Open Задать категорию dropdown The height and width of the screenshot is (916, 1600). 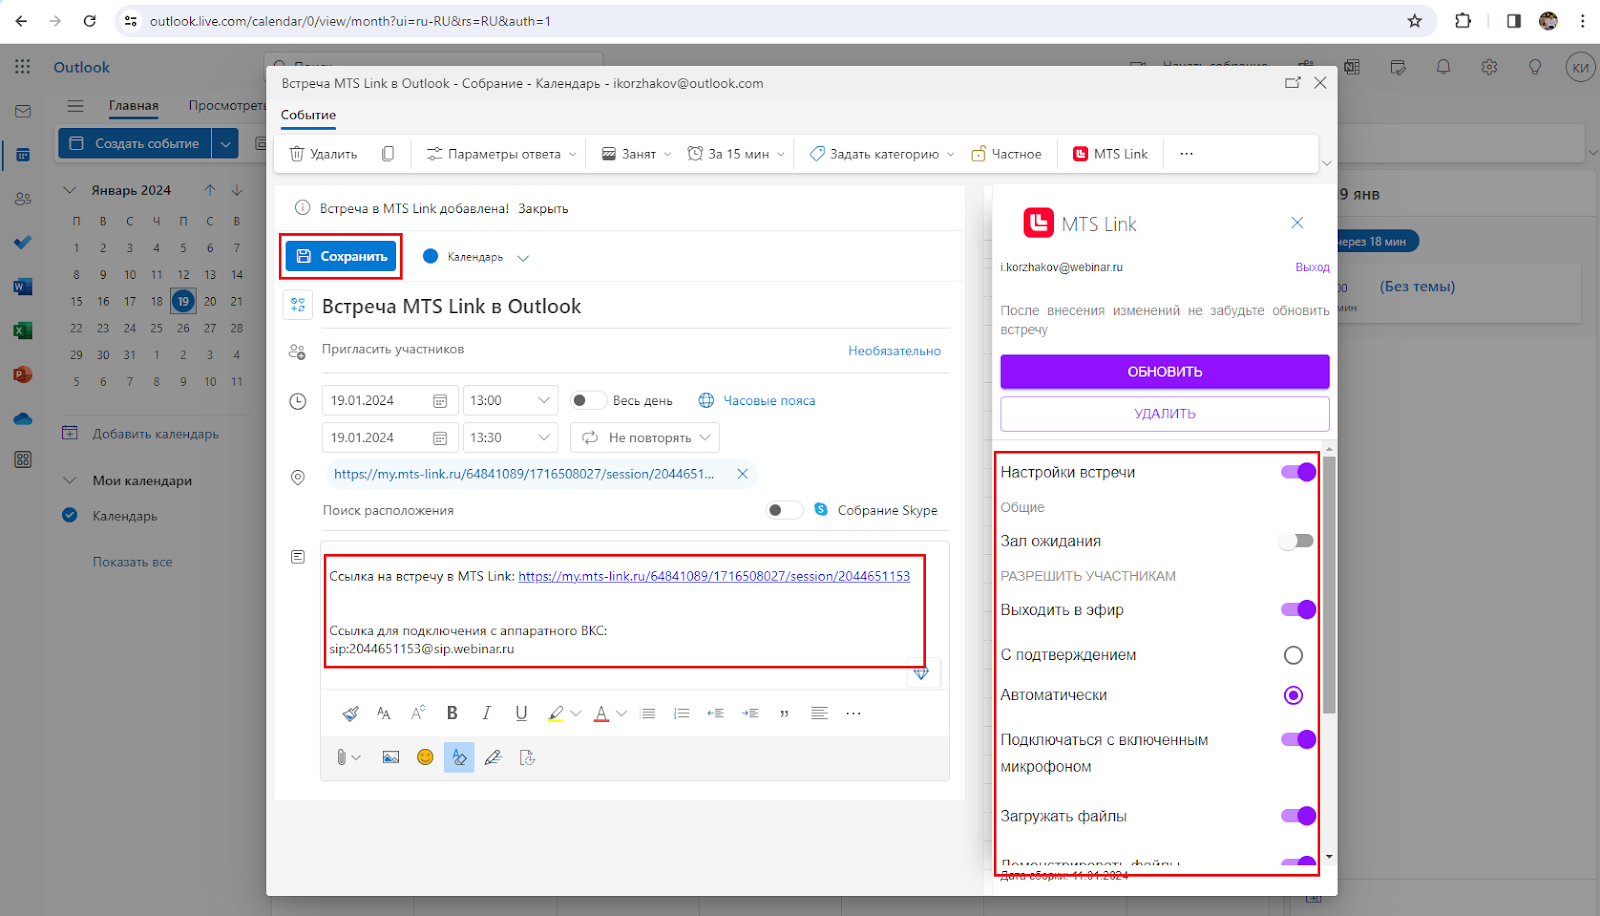coord(882,154)
